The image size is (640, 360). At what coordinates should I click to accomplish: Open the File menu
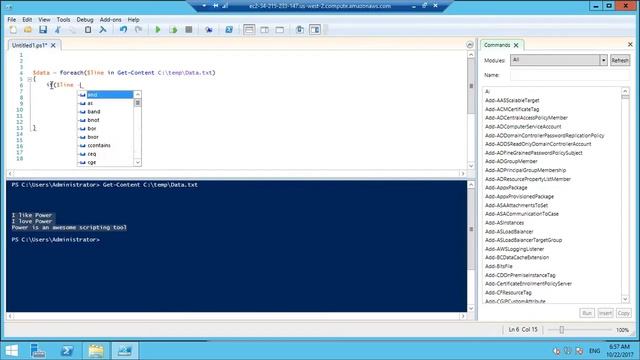pos(11,20)
